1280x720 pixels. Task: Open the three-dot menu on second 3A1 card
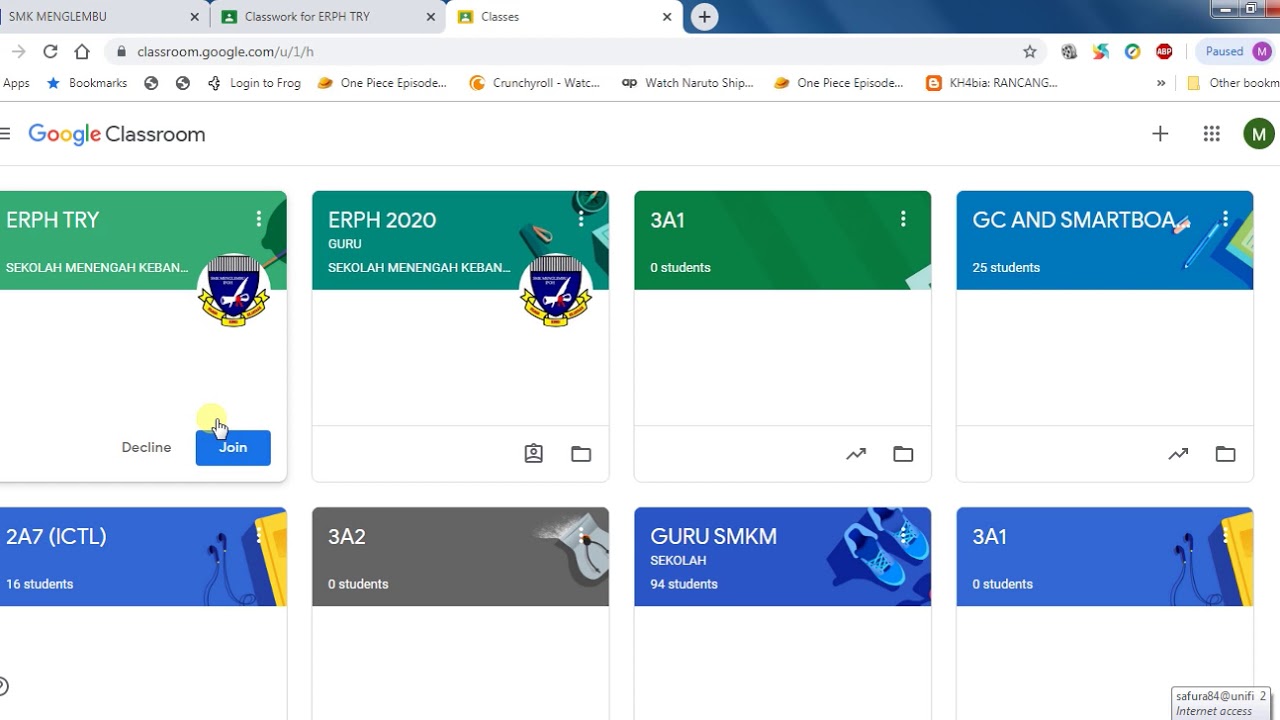1225,536
